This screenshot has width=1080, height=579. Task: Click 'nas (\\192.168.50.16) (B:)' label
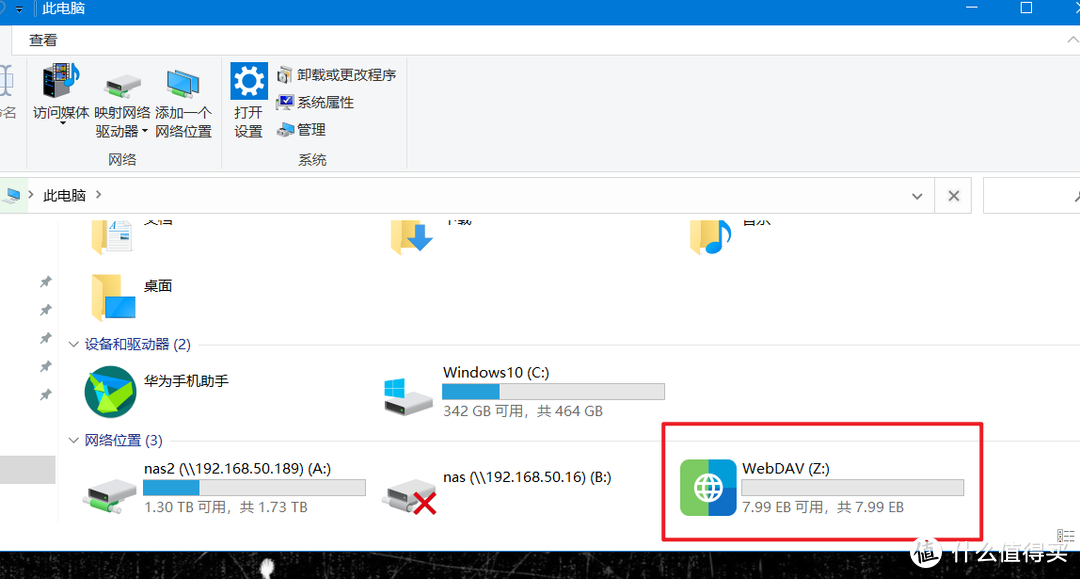pyautogui.click(x=527, y=477)
